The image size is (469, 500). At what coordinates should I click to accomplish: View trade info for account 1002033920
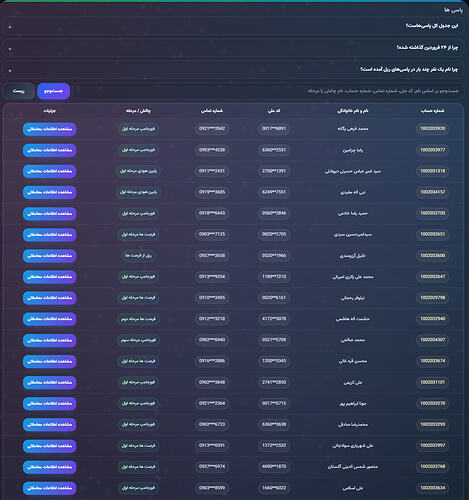pos(50,129)
